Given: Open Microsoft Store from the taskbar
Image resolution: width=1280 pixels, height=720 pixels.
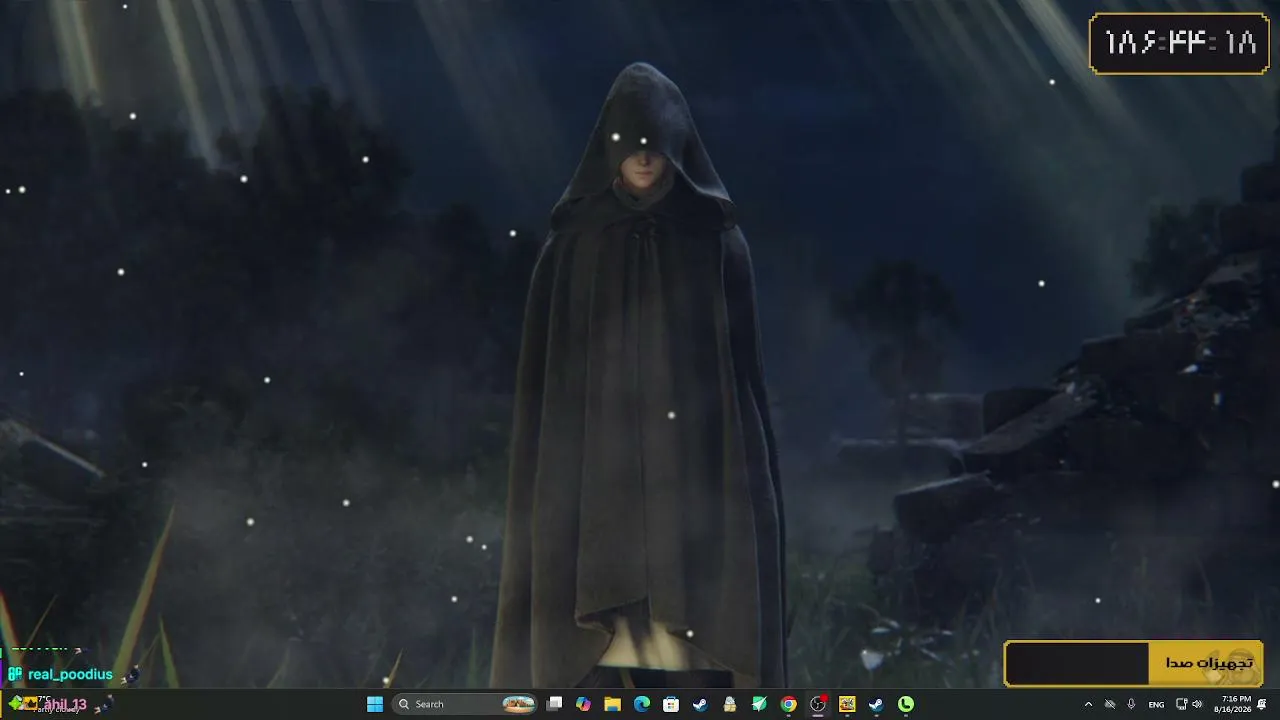Looking at the screenshot, I should (671, 704).
